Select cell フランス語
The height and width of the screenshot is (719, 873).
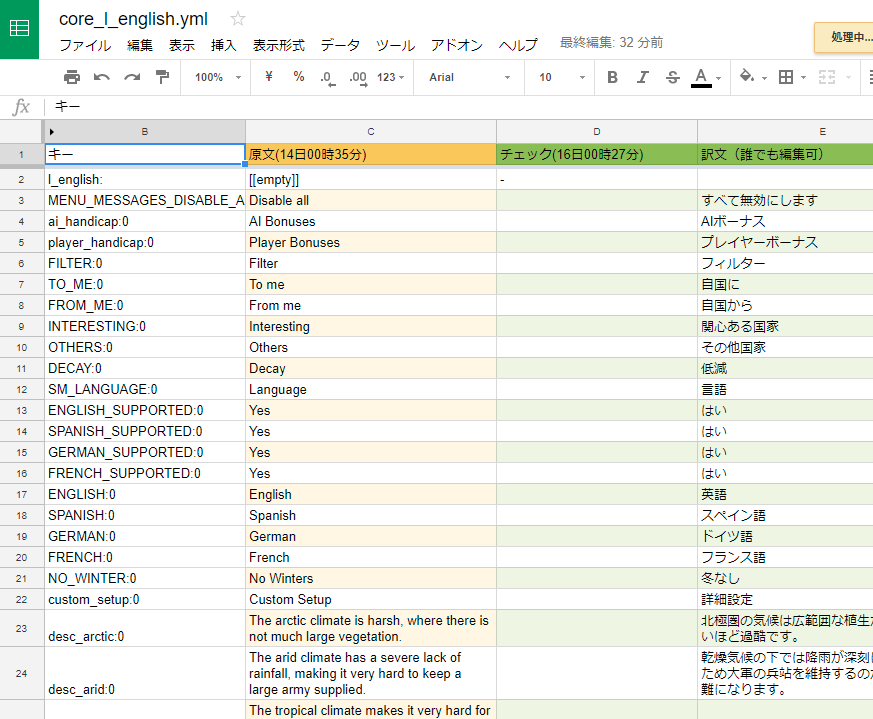(785, 557)
